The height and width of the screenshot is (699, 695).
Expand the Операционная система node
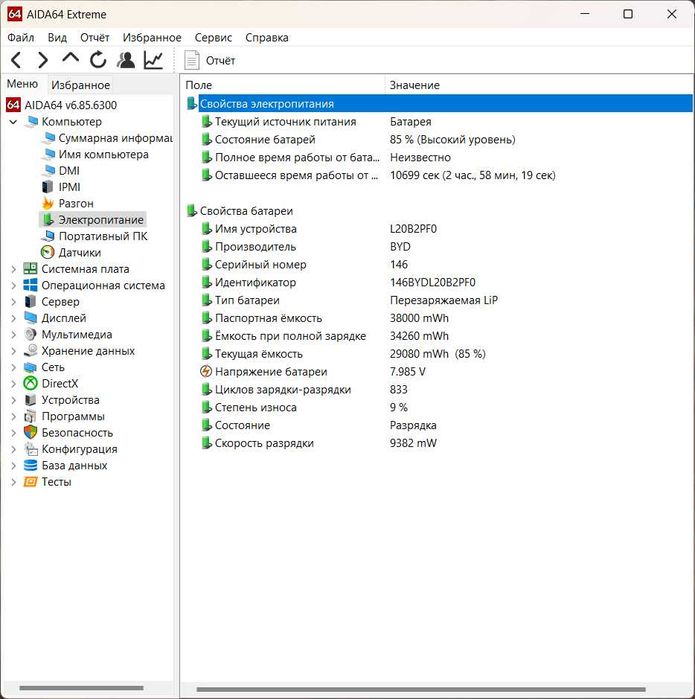click(x=13, y=285)
